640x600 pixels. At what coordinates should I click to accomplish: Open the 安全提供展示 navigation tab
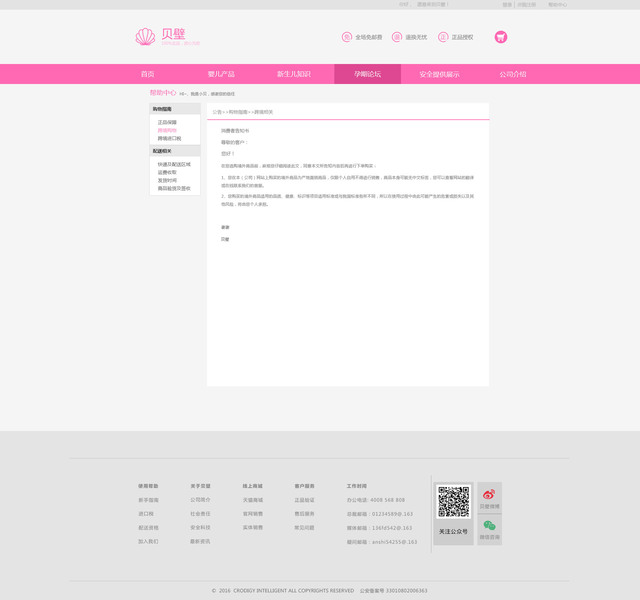coord(440,74)
